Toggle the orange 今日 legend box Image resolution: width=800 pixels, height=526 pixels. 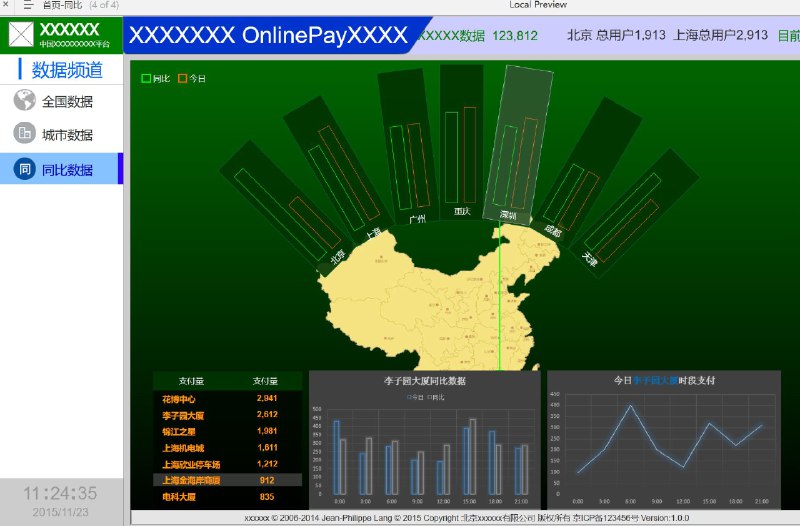click(x=183, y=78)
